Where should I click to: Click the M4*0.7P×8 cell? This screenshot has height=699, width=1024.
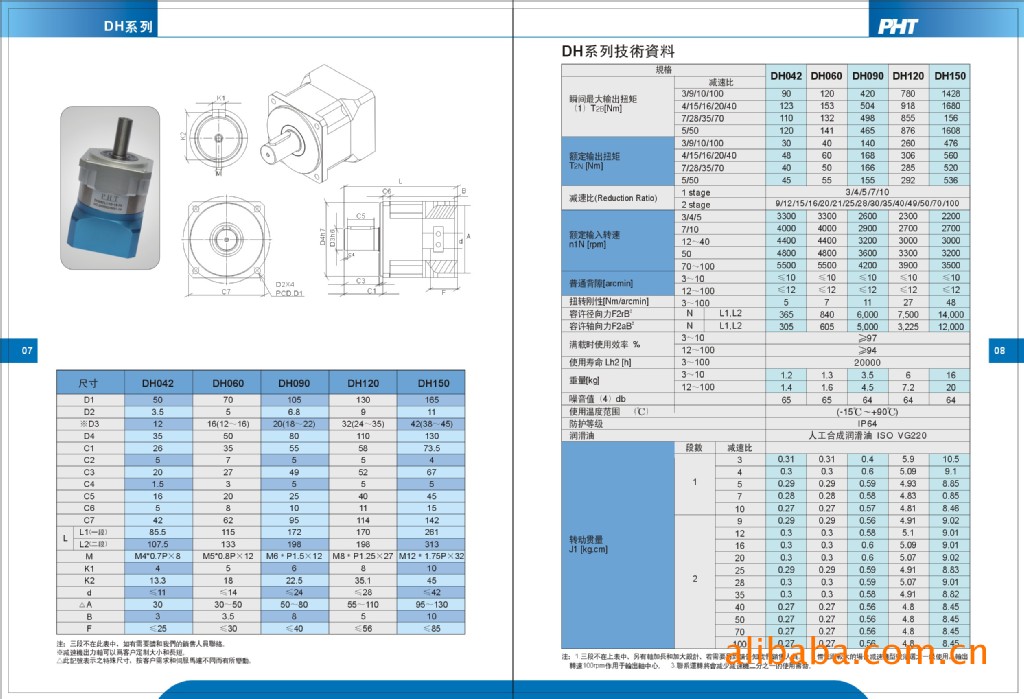[x=158, y=557]
